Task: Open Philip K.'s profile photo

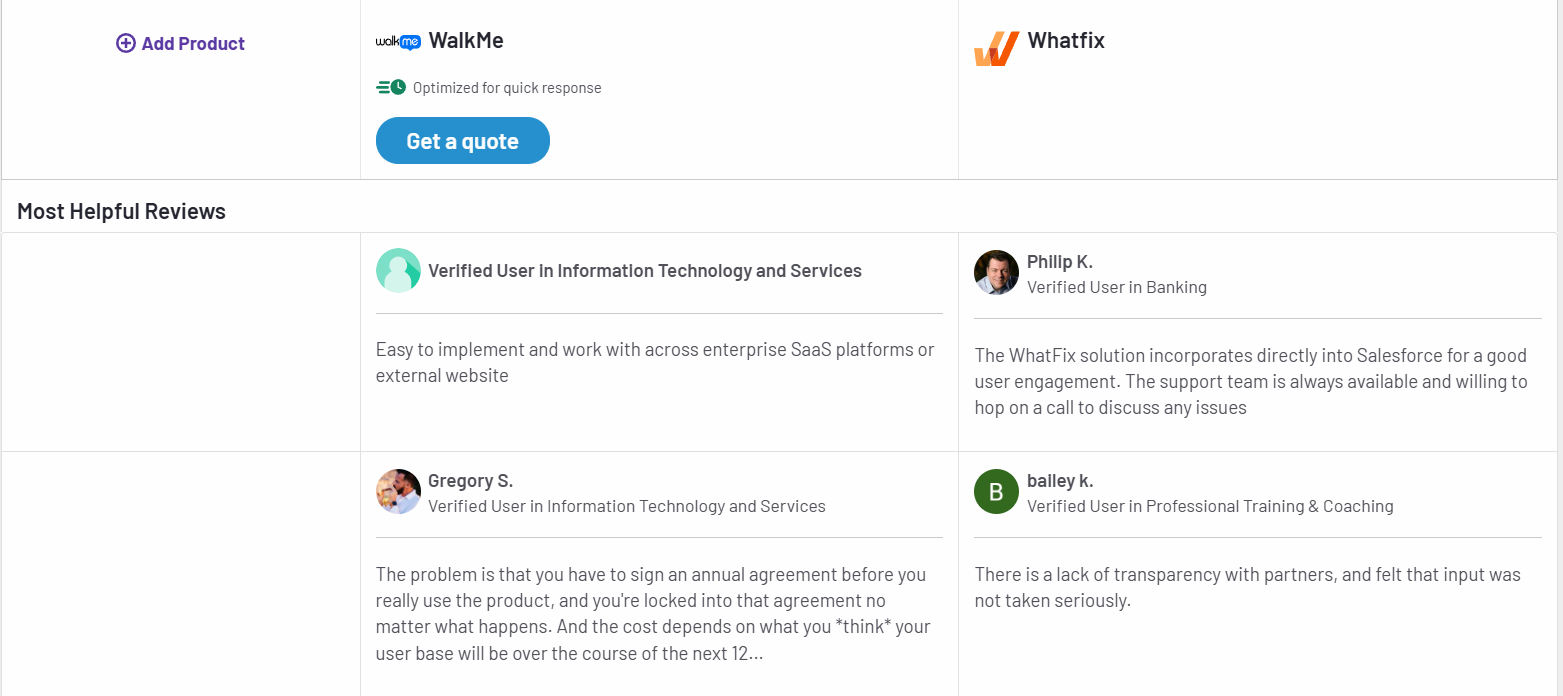Action: [x=996, y=272]
